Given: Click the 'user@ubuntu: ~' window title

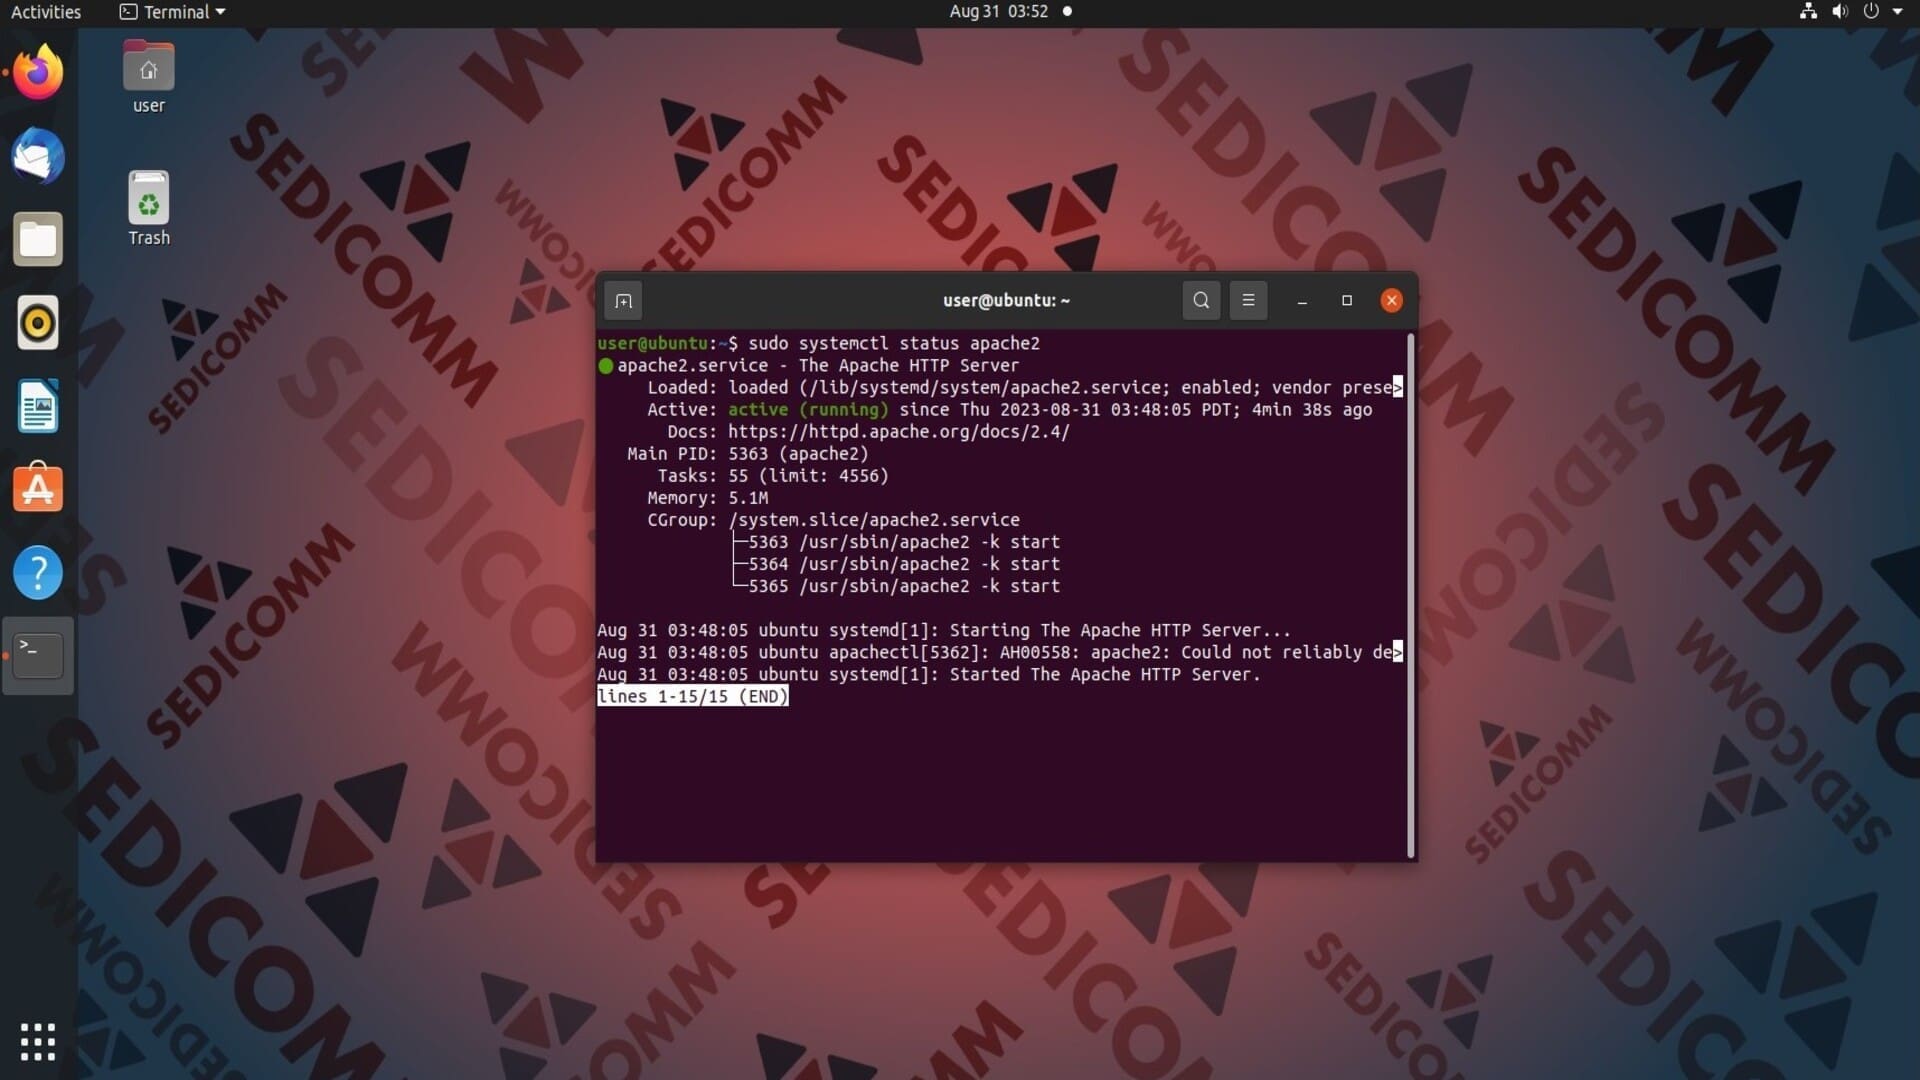Looking at the screenshot, I should tap(1006, 300).
